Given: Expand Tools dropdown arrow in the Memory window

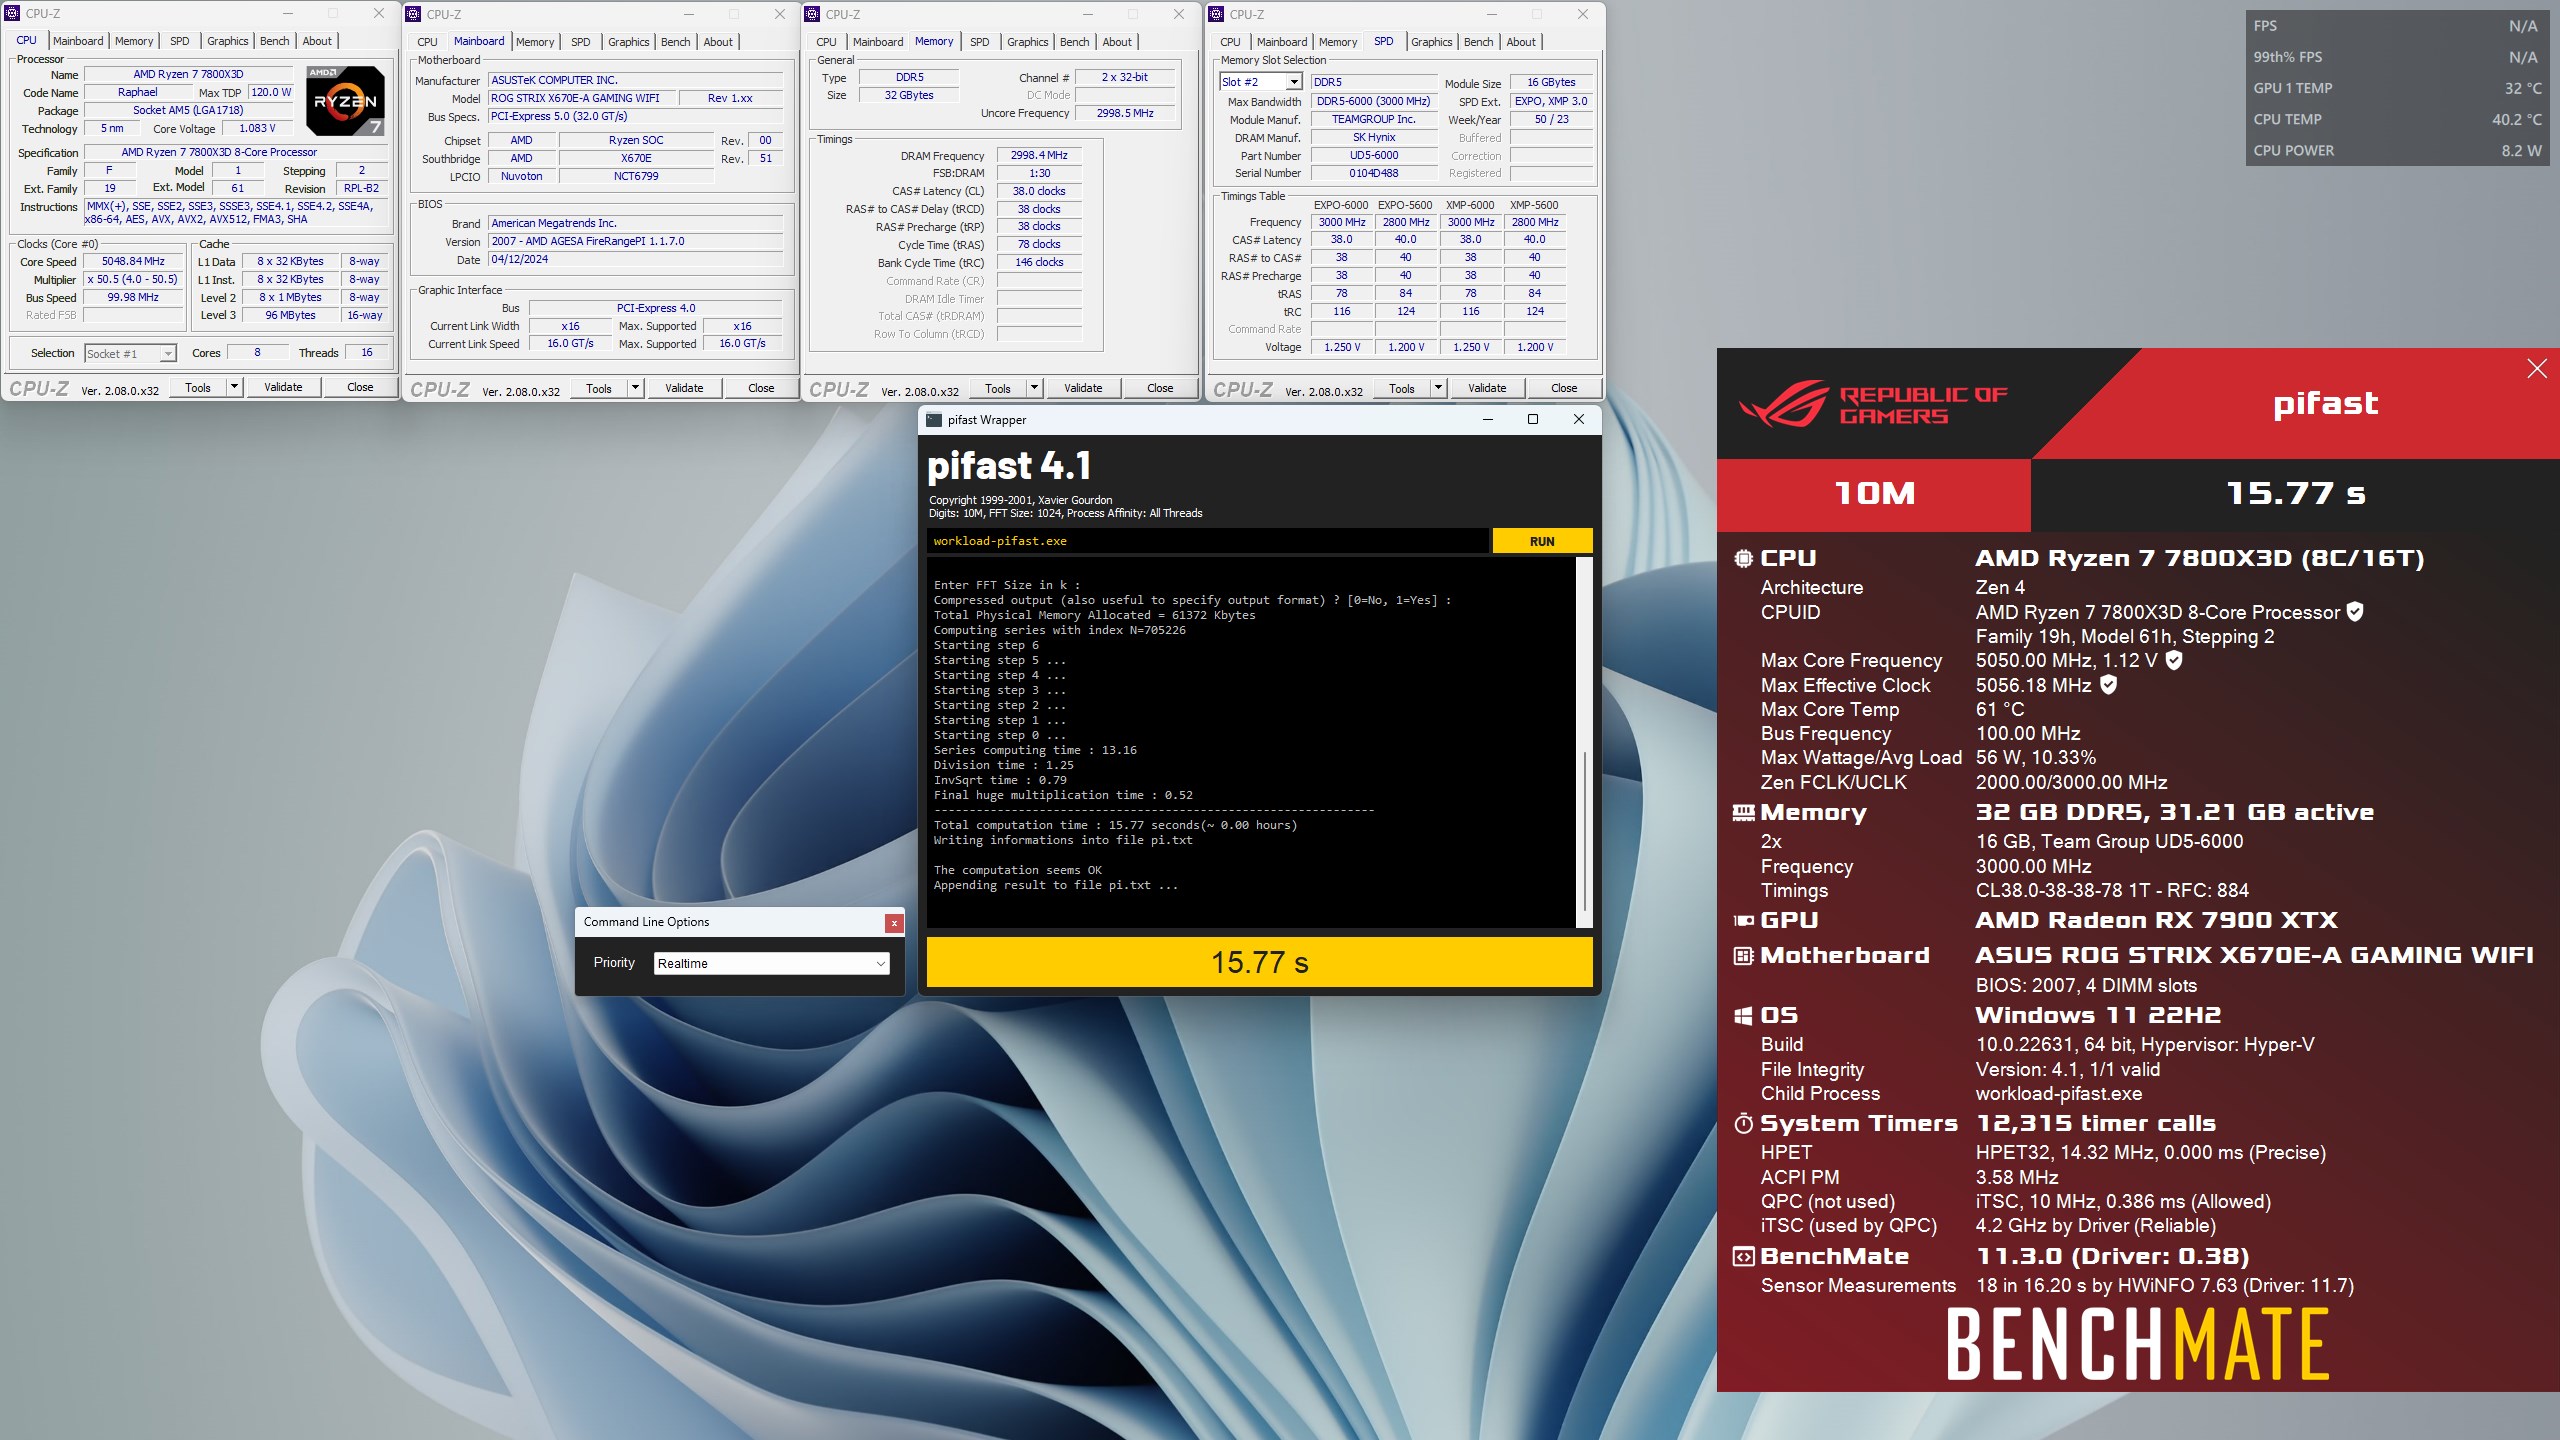Looking at the screenshot, I should [1034, 388].
